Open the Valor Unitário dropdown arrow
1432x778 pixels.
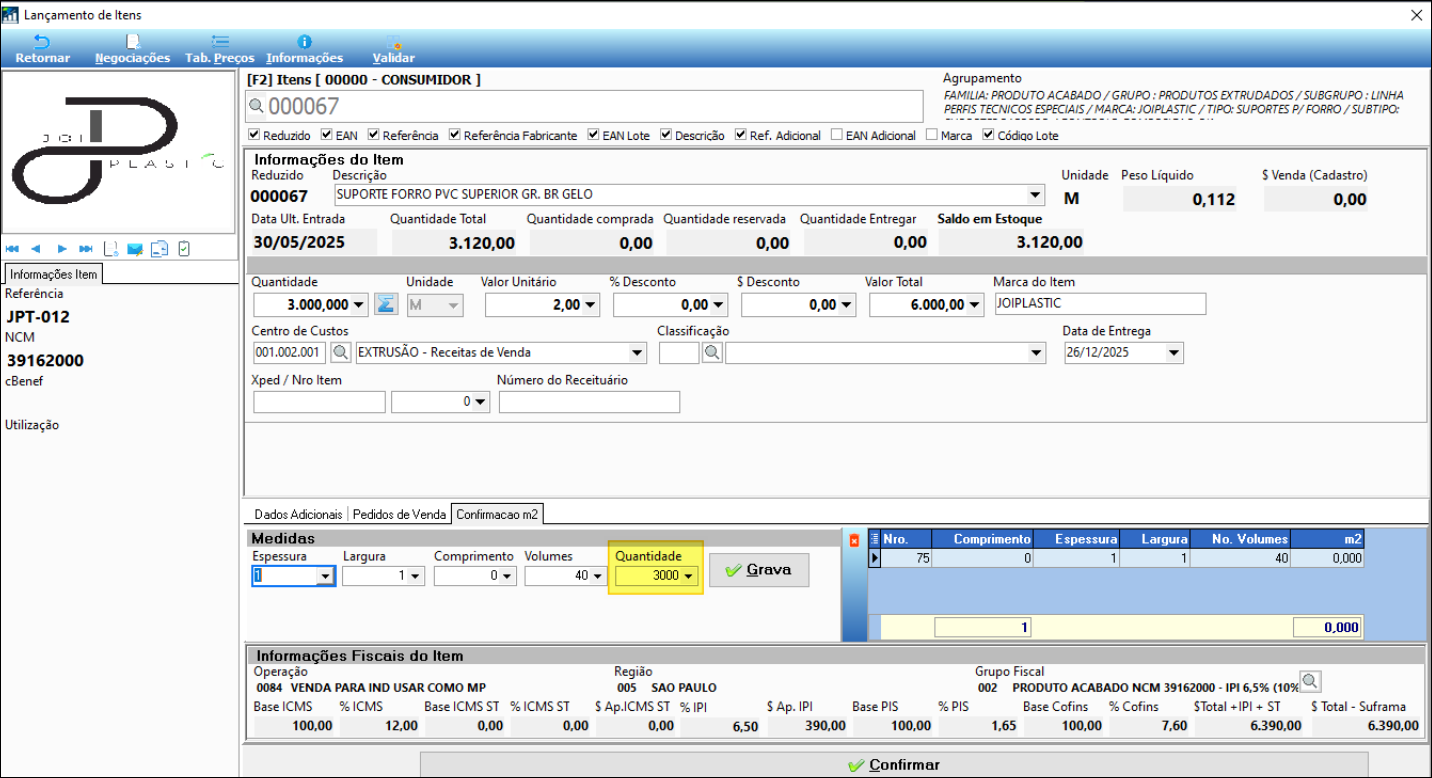pyautogui.click(x=590, y=305)
